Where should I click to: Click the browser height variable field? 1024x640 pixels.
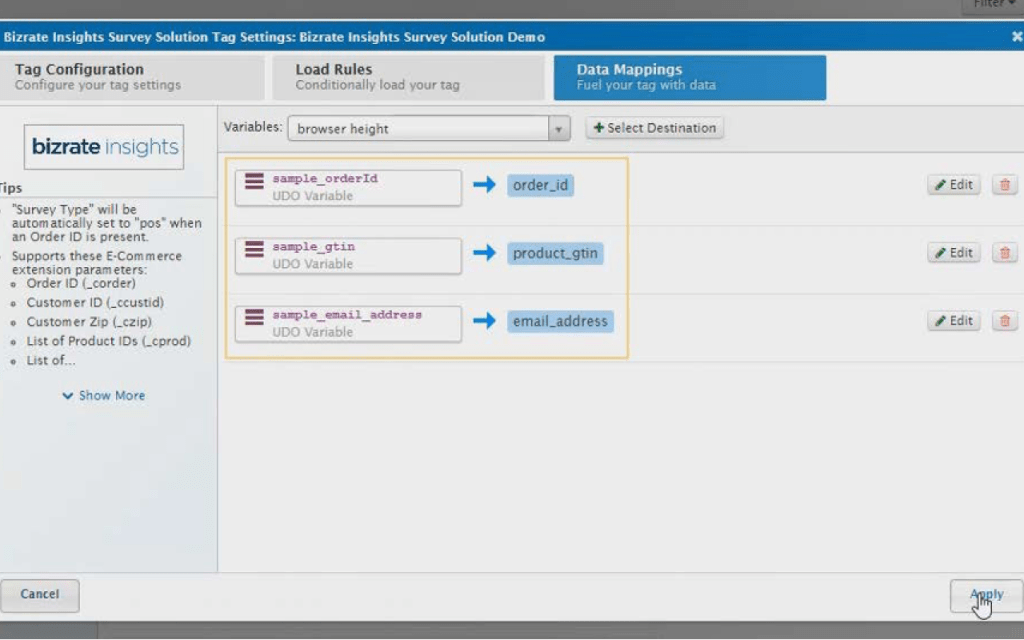[x=418, y=129]
